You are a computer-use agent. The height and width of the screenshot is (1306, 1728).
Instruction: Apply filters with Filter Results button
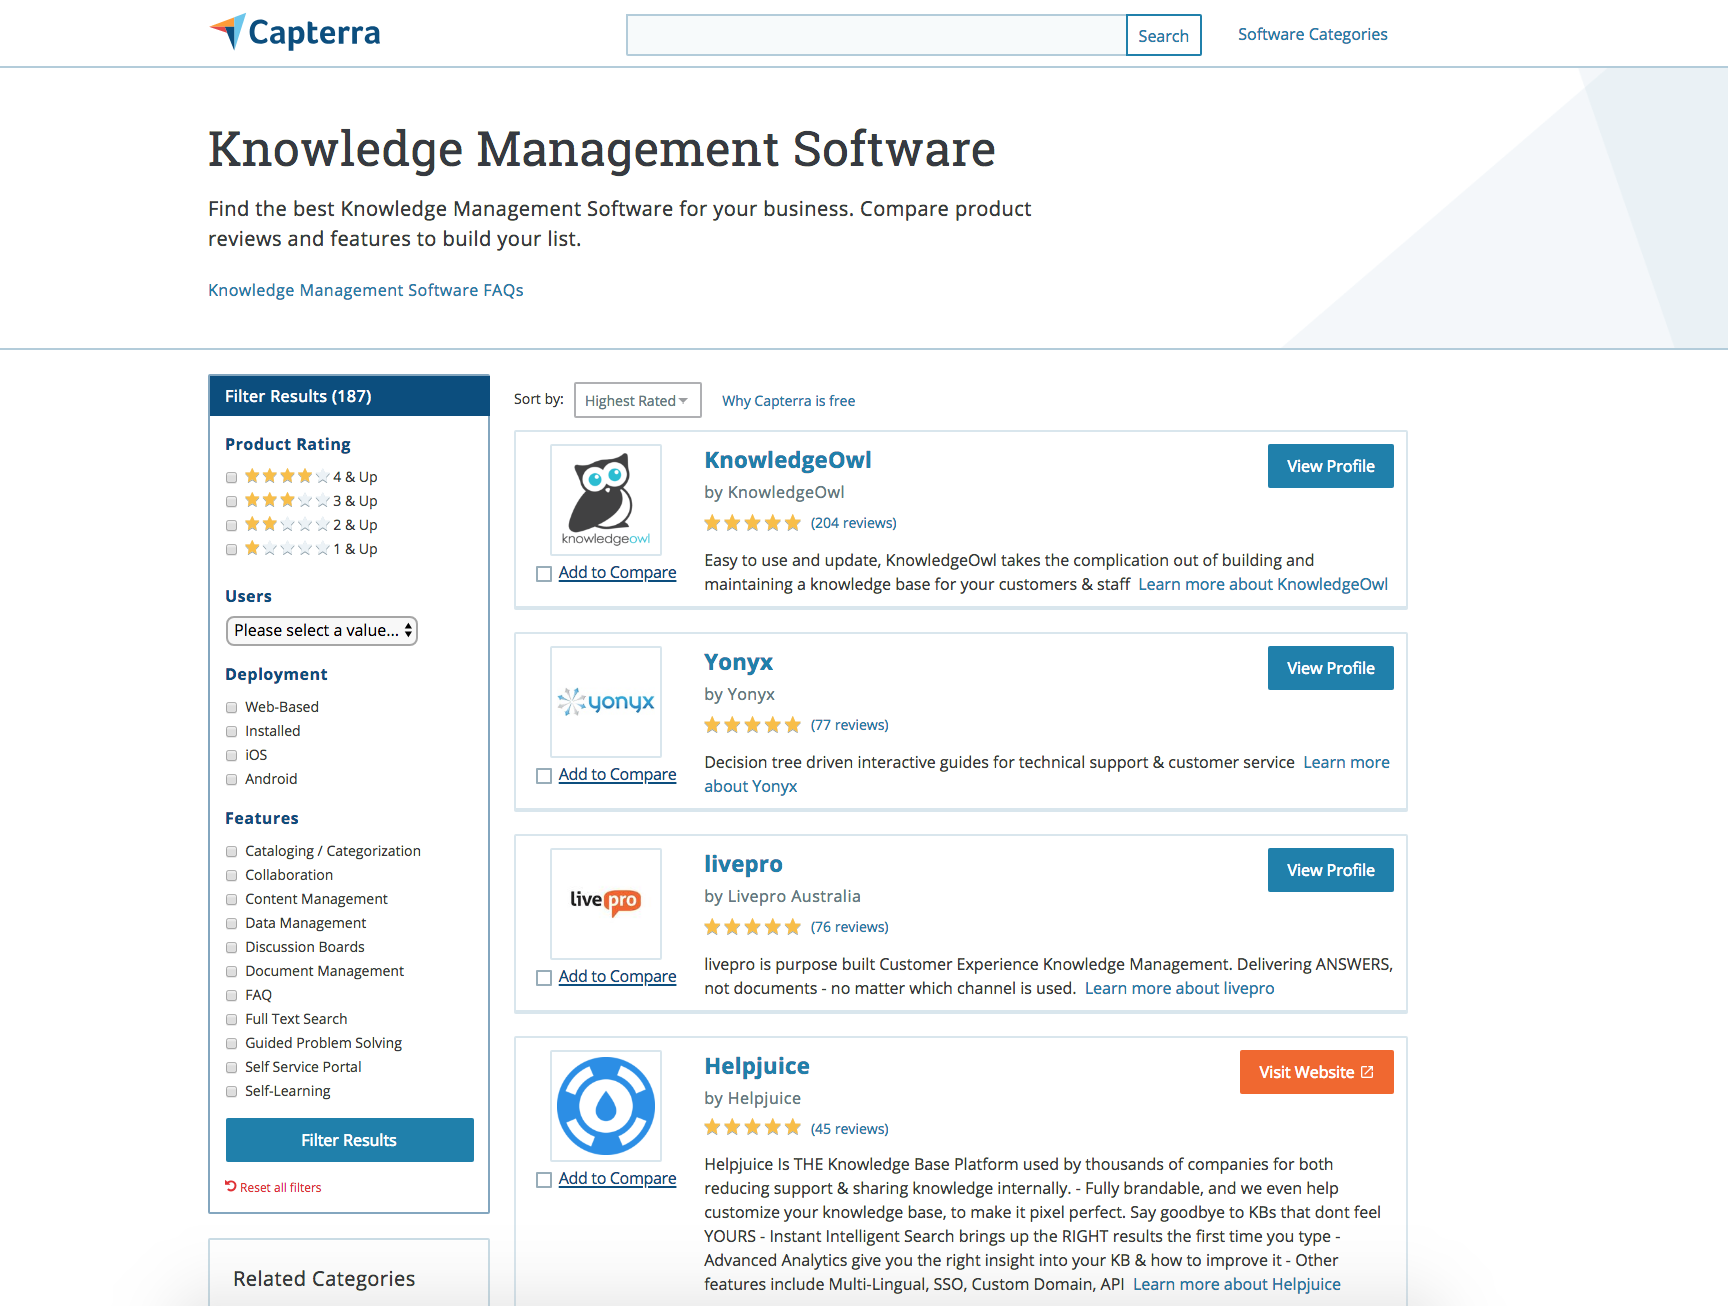pyautogui.click(x=350, y=1140)
